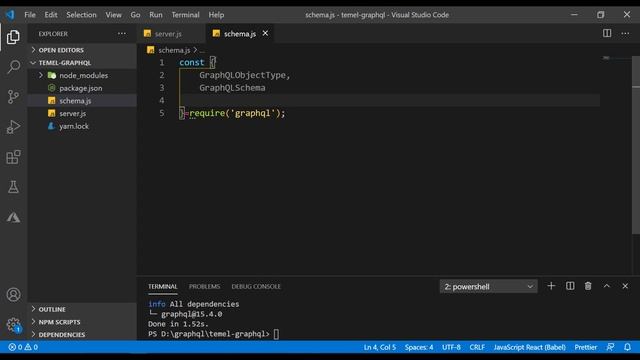Viewport: 640px width, 360px height.
Task: Open the Terminal menu
Action: tap(185, 15)
